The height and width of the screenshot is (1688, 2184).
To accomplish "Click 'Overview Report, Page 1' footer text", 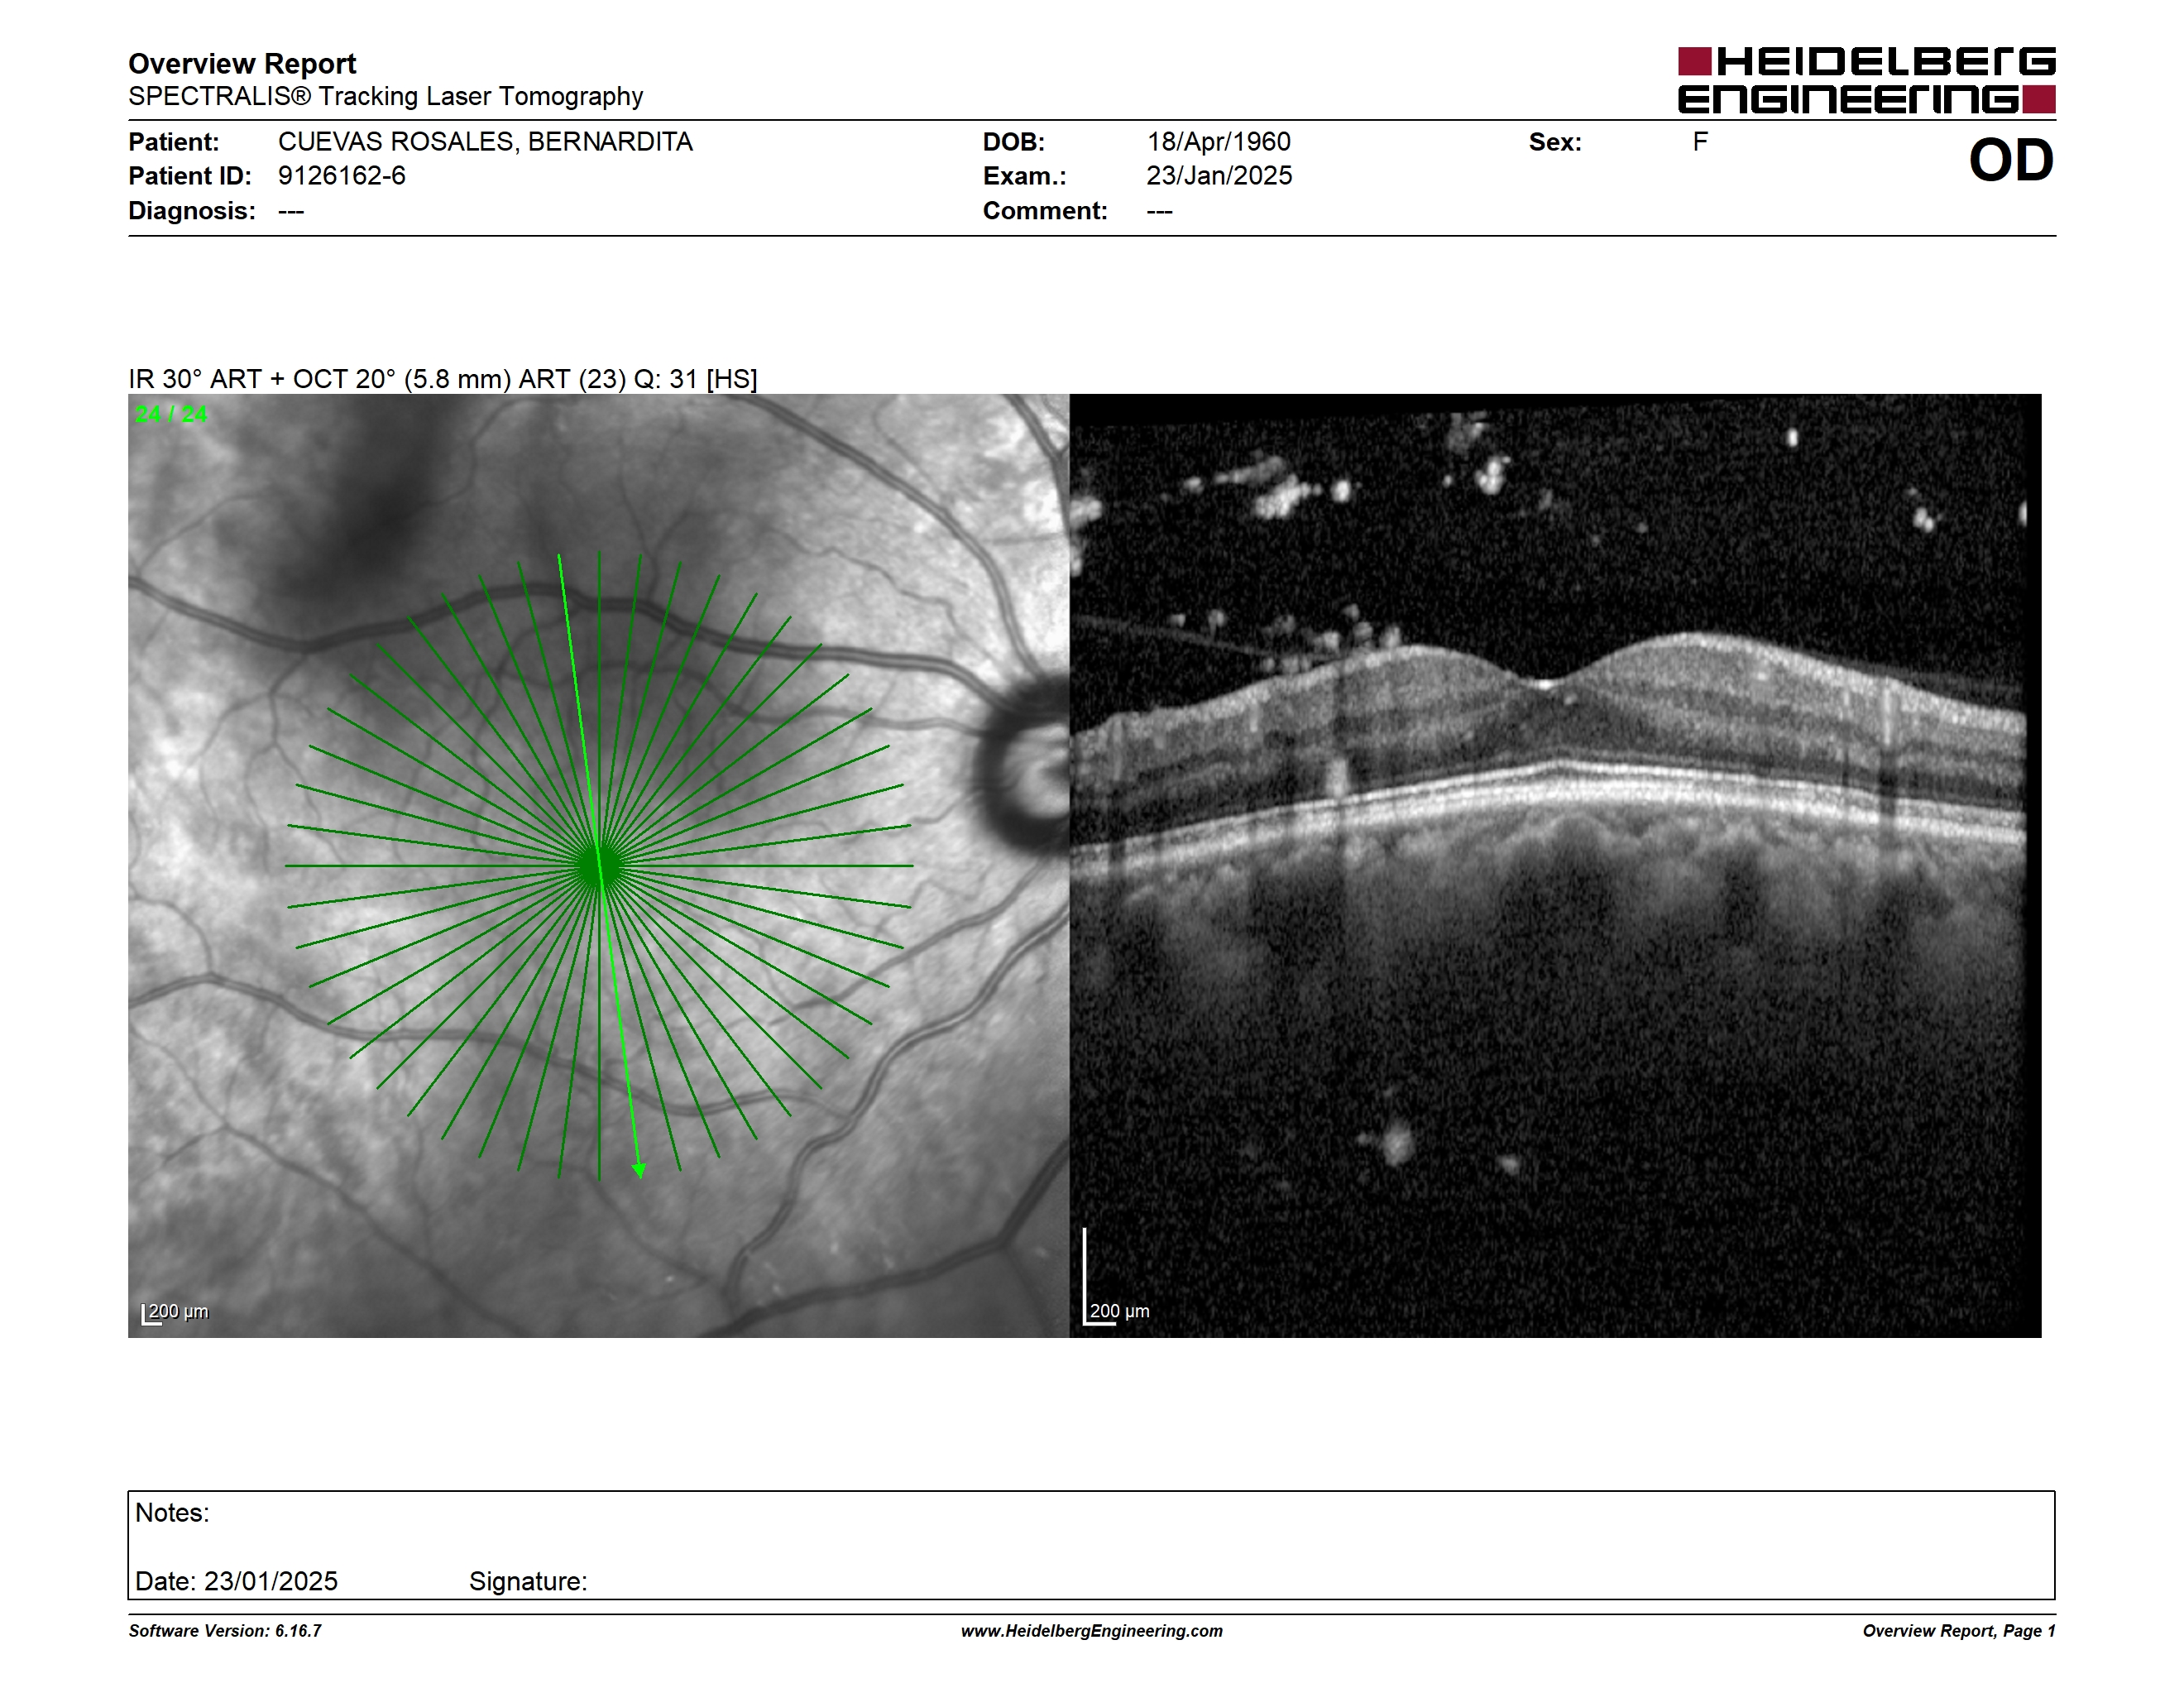I will pos(1959,1631).
